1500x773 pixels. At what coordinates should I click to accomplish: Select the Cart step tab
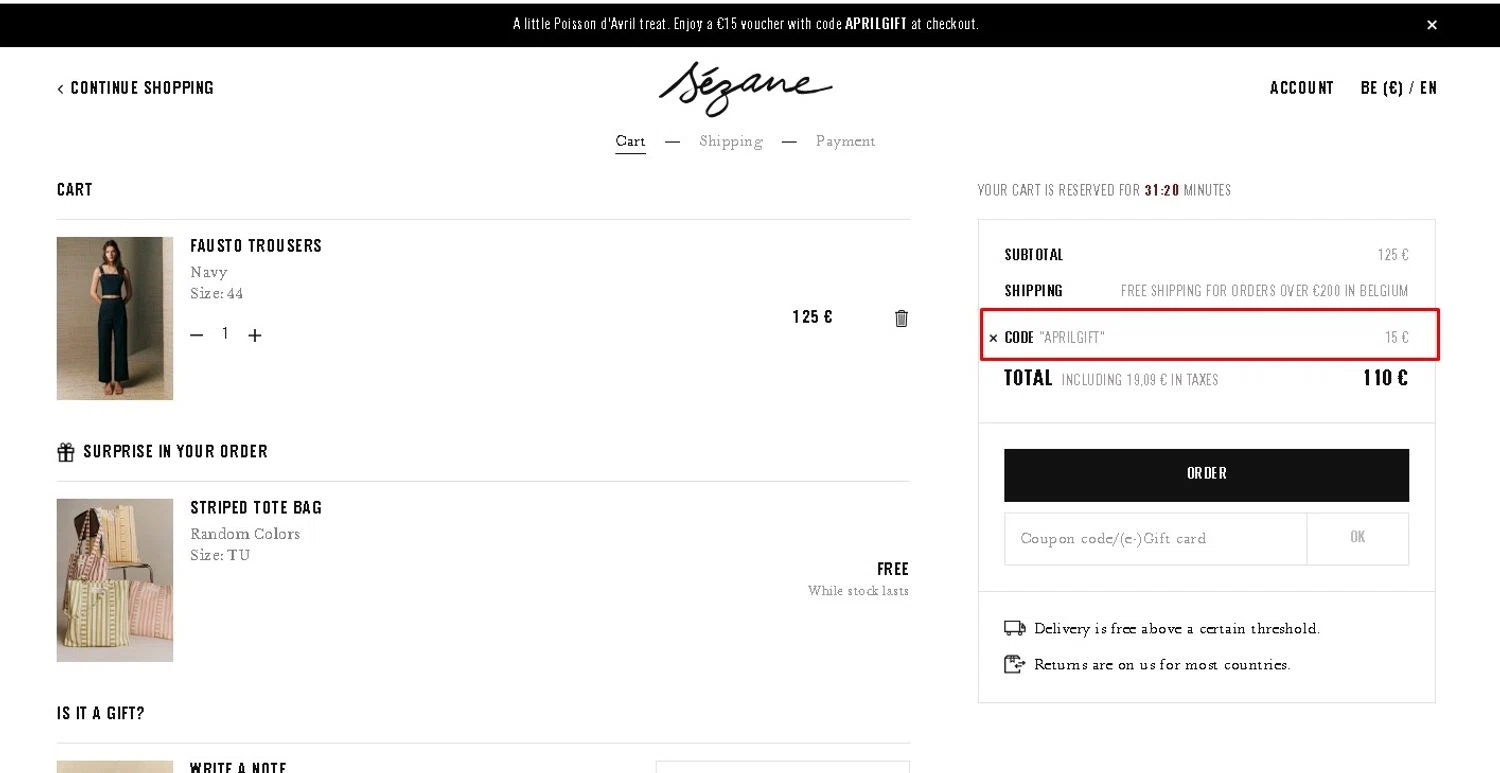point(630,141)
